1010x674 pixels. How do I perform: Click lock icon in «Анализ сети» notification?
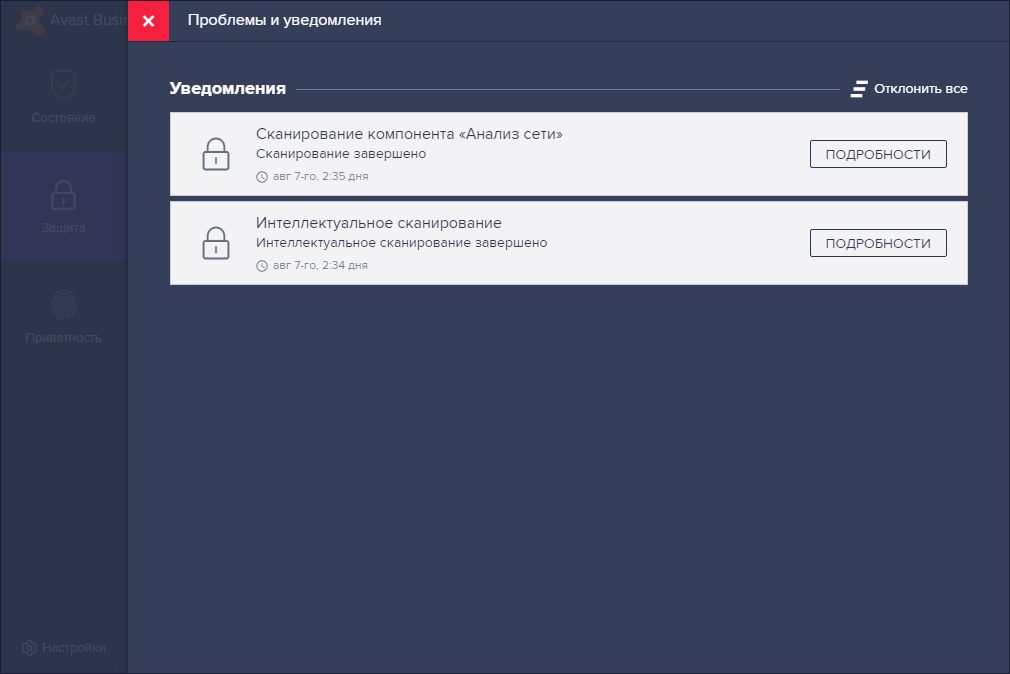[x=216, y=154]
